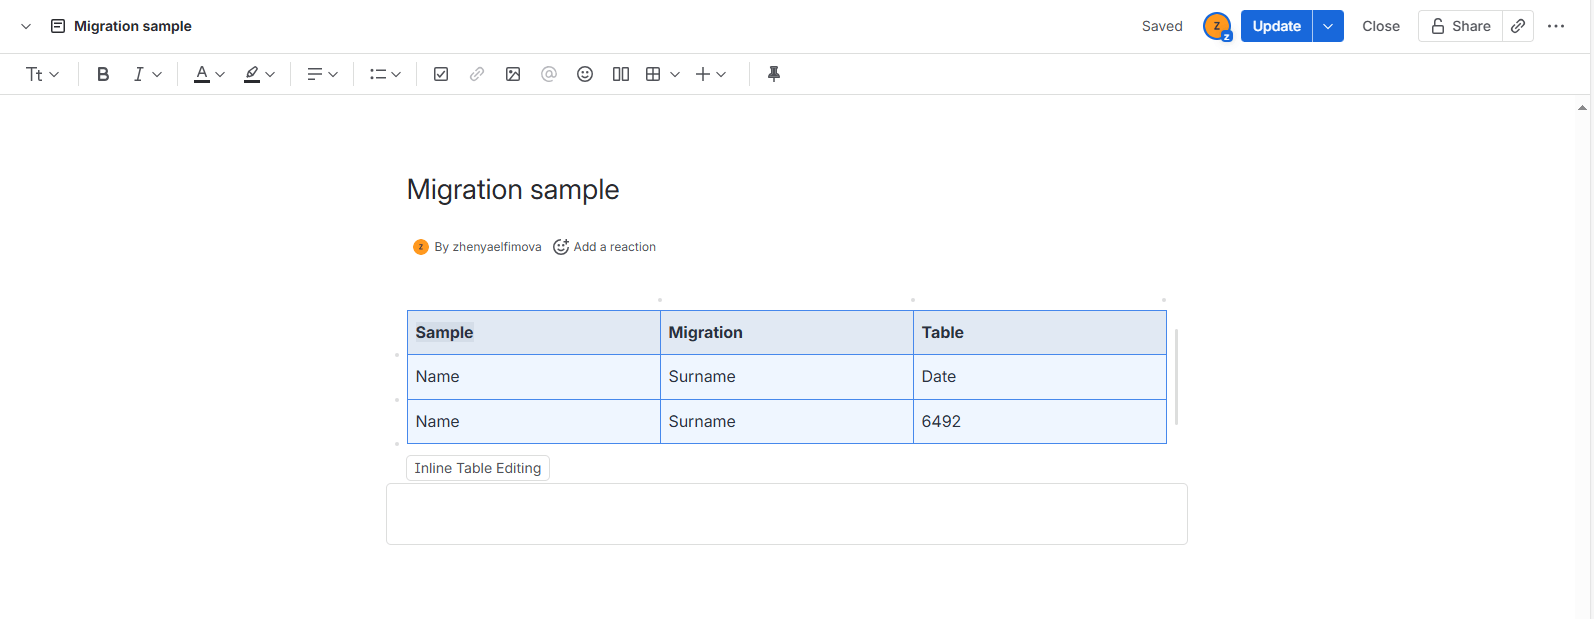Insert a link using the link icon
This screenshot has width=1594, height=619.
476,73
